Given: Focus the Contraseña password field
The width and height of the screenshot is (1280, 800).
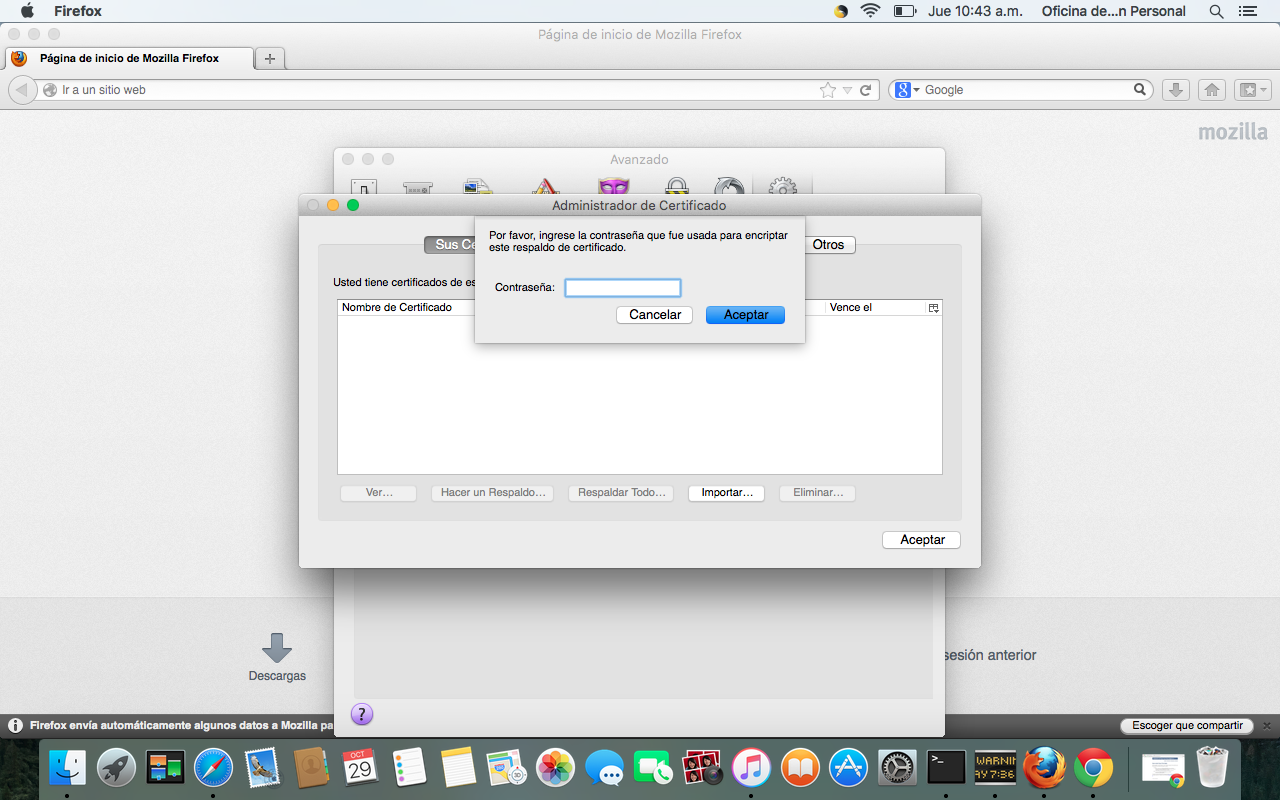Looking at the screenshot, I should click(623, 288).
